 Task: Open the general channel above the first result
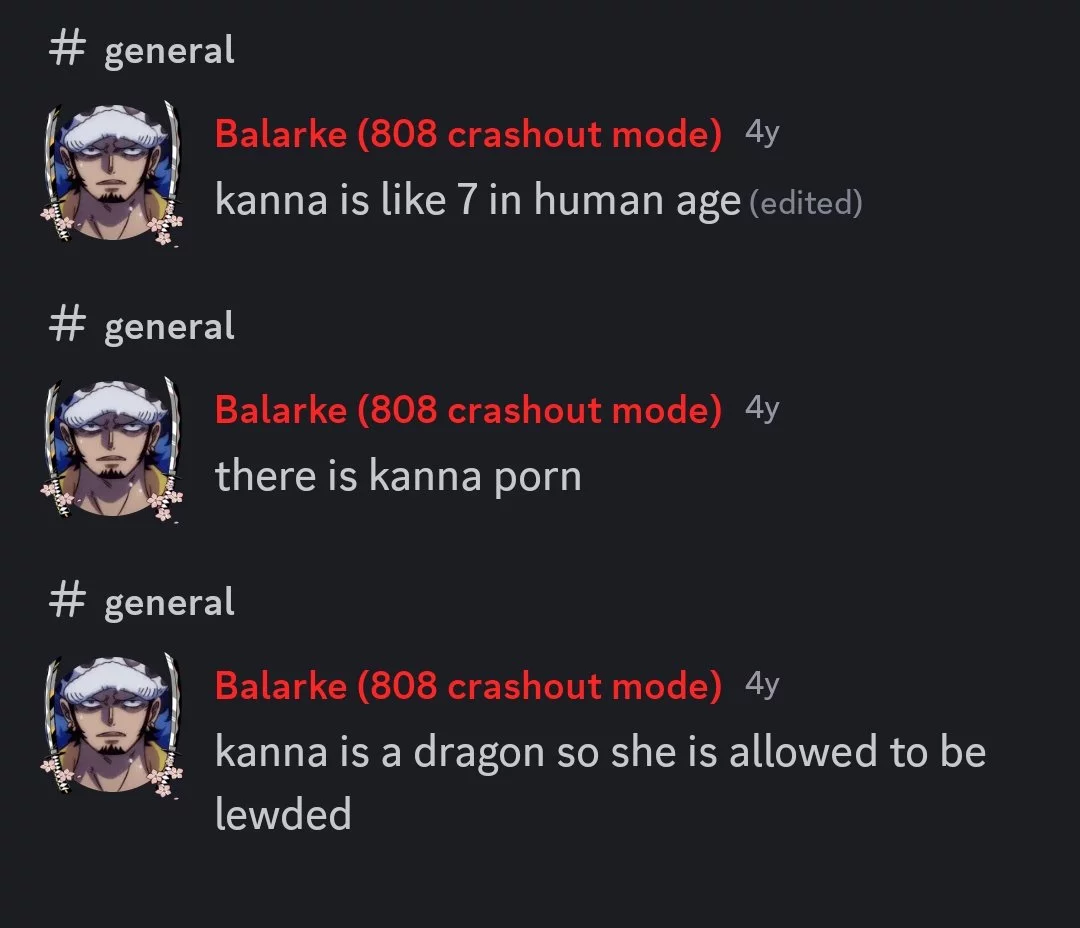point(169,51)
